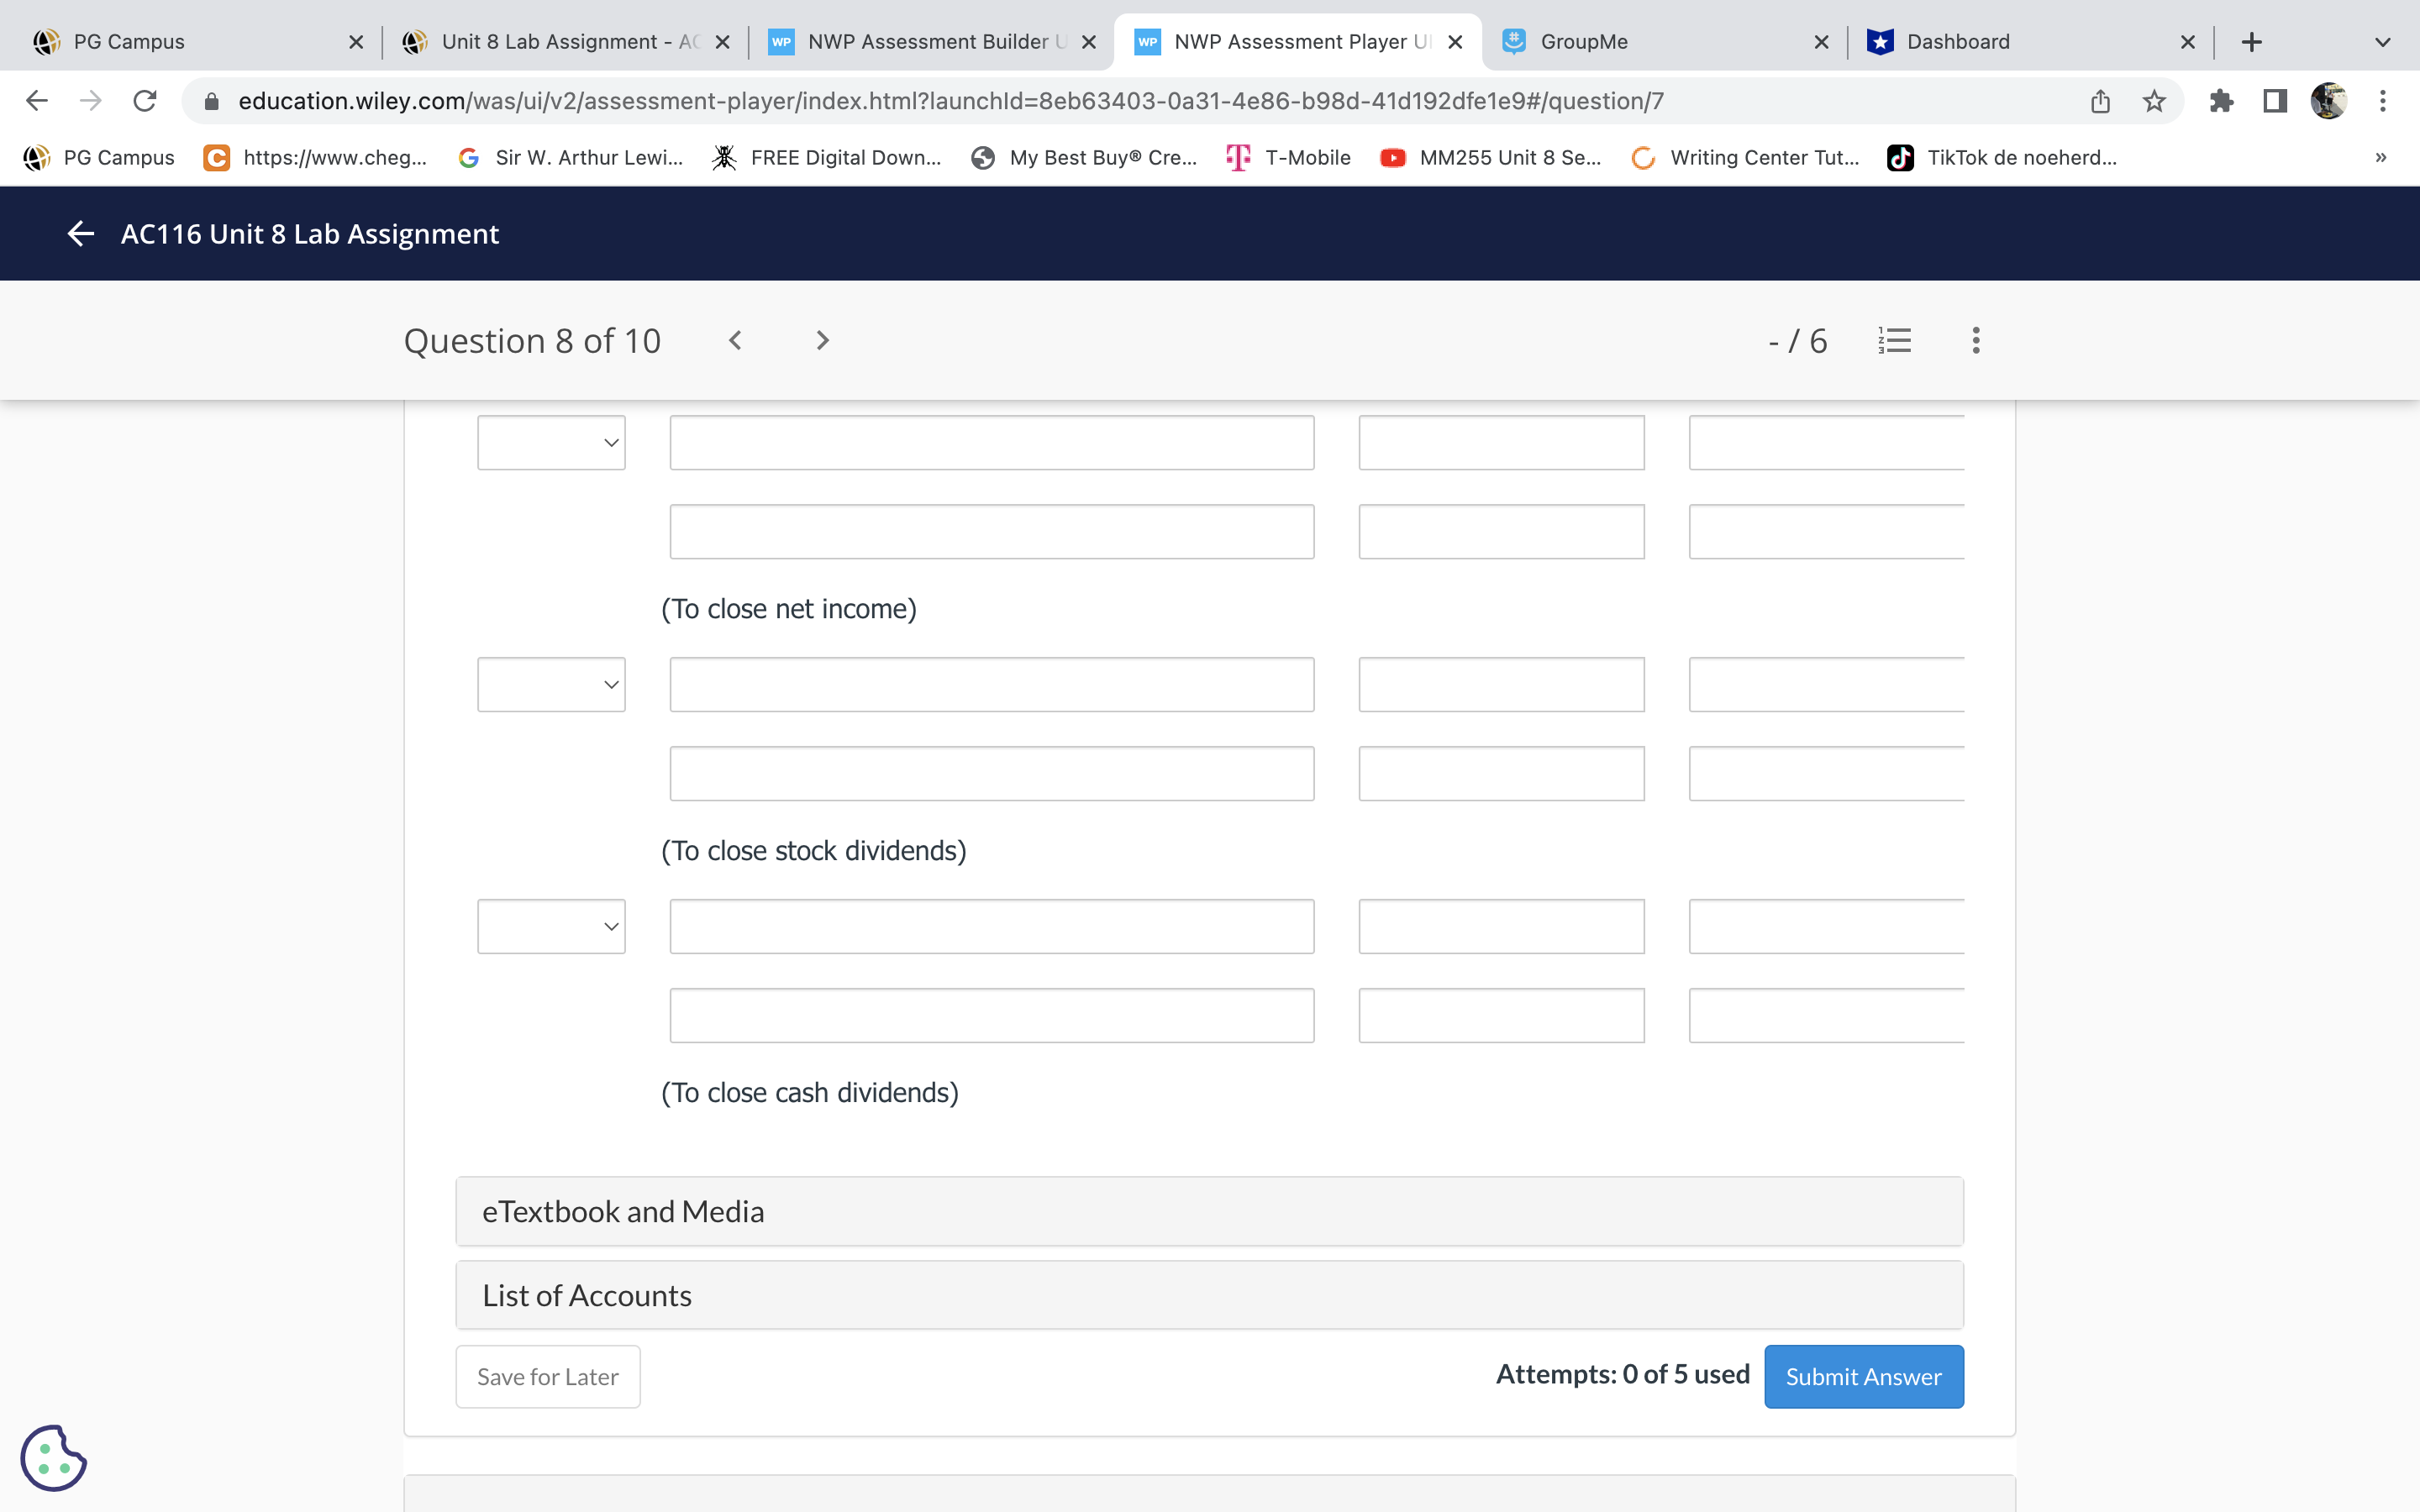Click first account title field for cash dividends
This screenshot has height=1512, width=2420.
tap(991, 927)
